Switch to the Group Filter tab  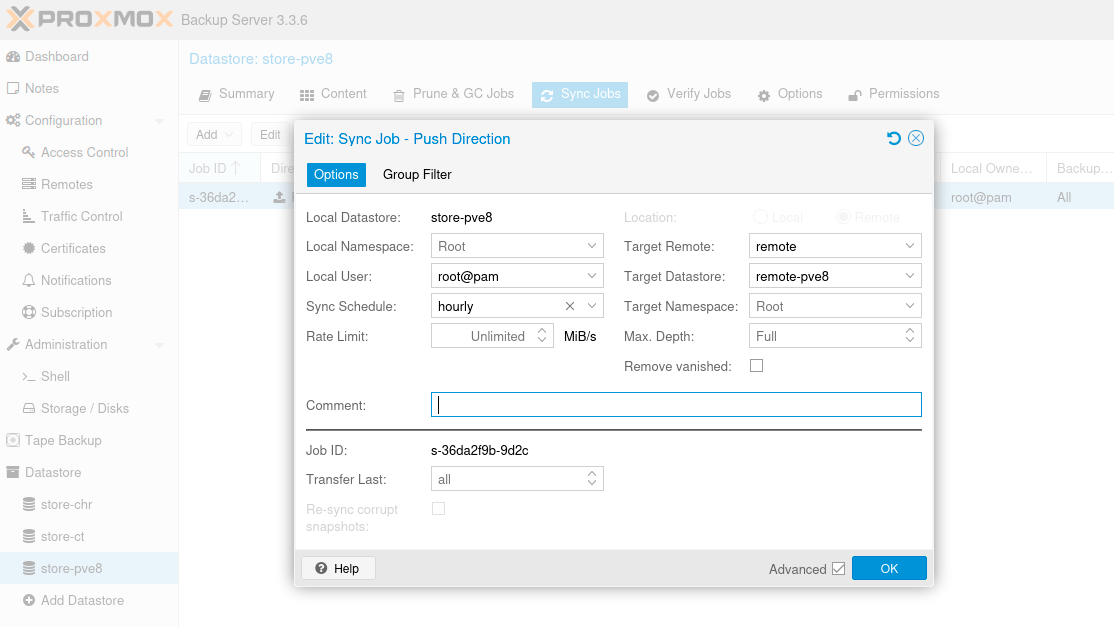point(417,175)
